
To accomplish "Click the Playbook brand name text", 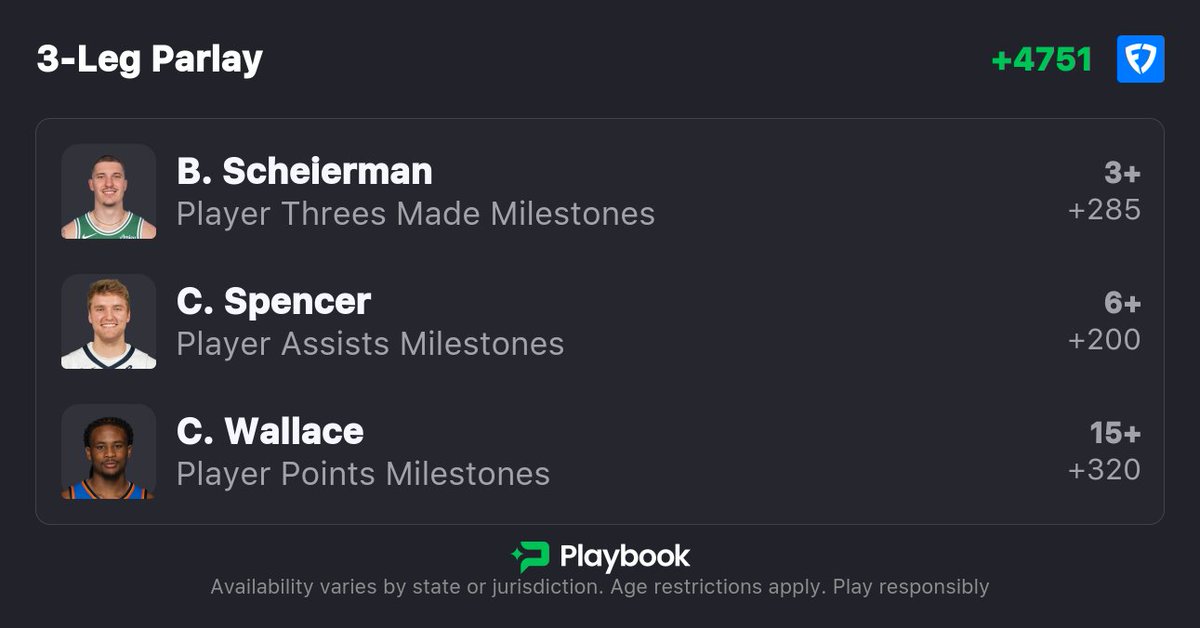I will point(625,557).
